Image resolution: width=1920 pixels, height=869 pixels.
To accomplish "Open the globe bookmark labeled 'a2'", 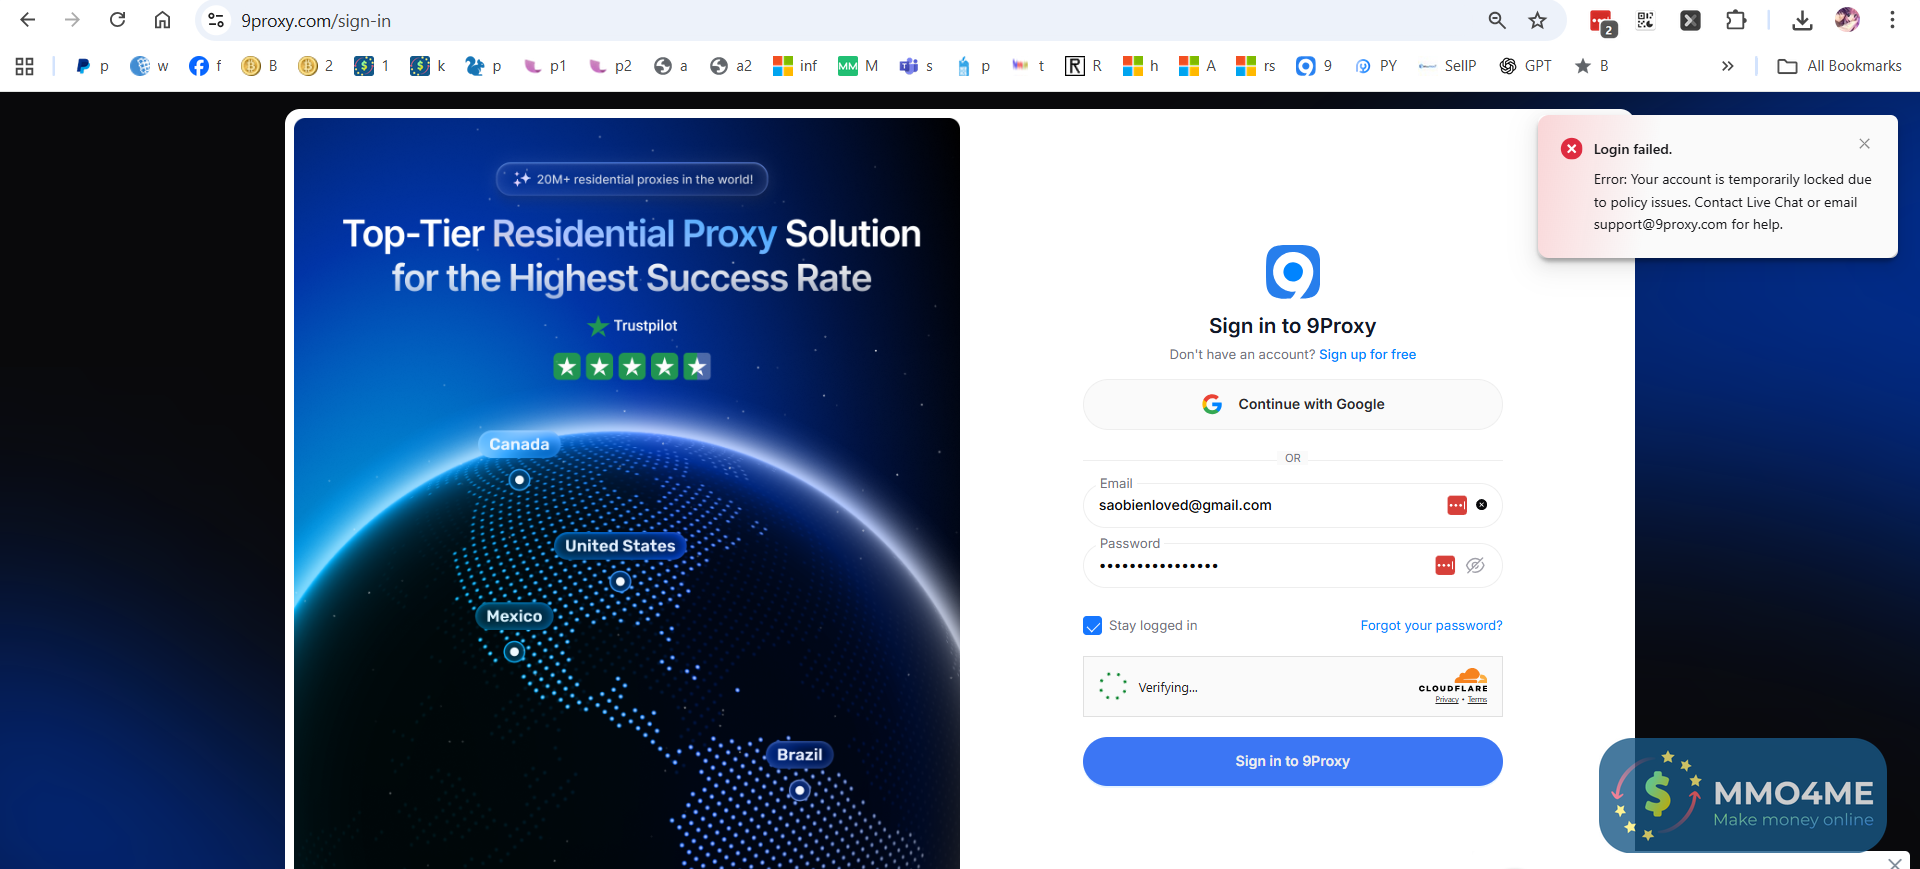I will point(731,66).
